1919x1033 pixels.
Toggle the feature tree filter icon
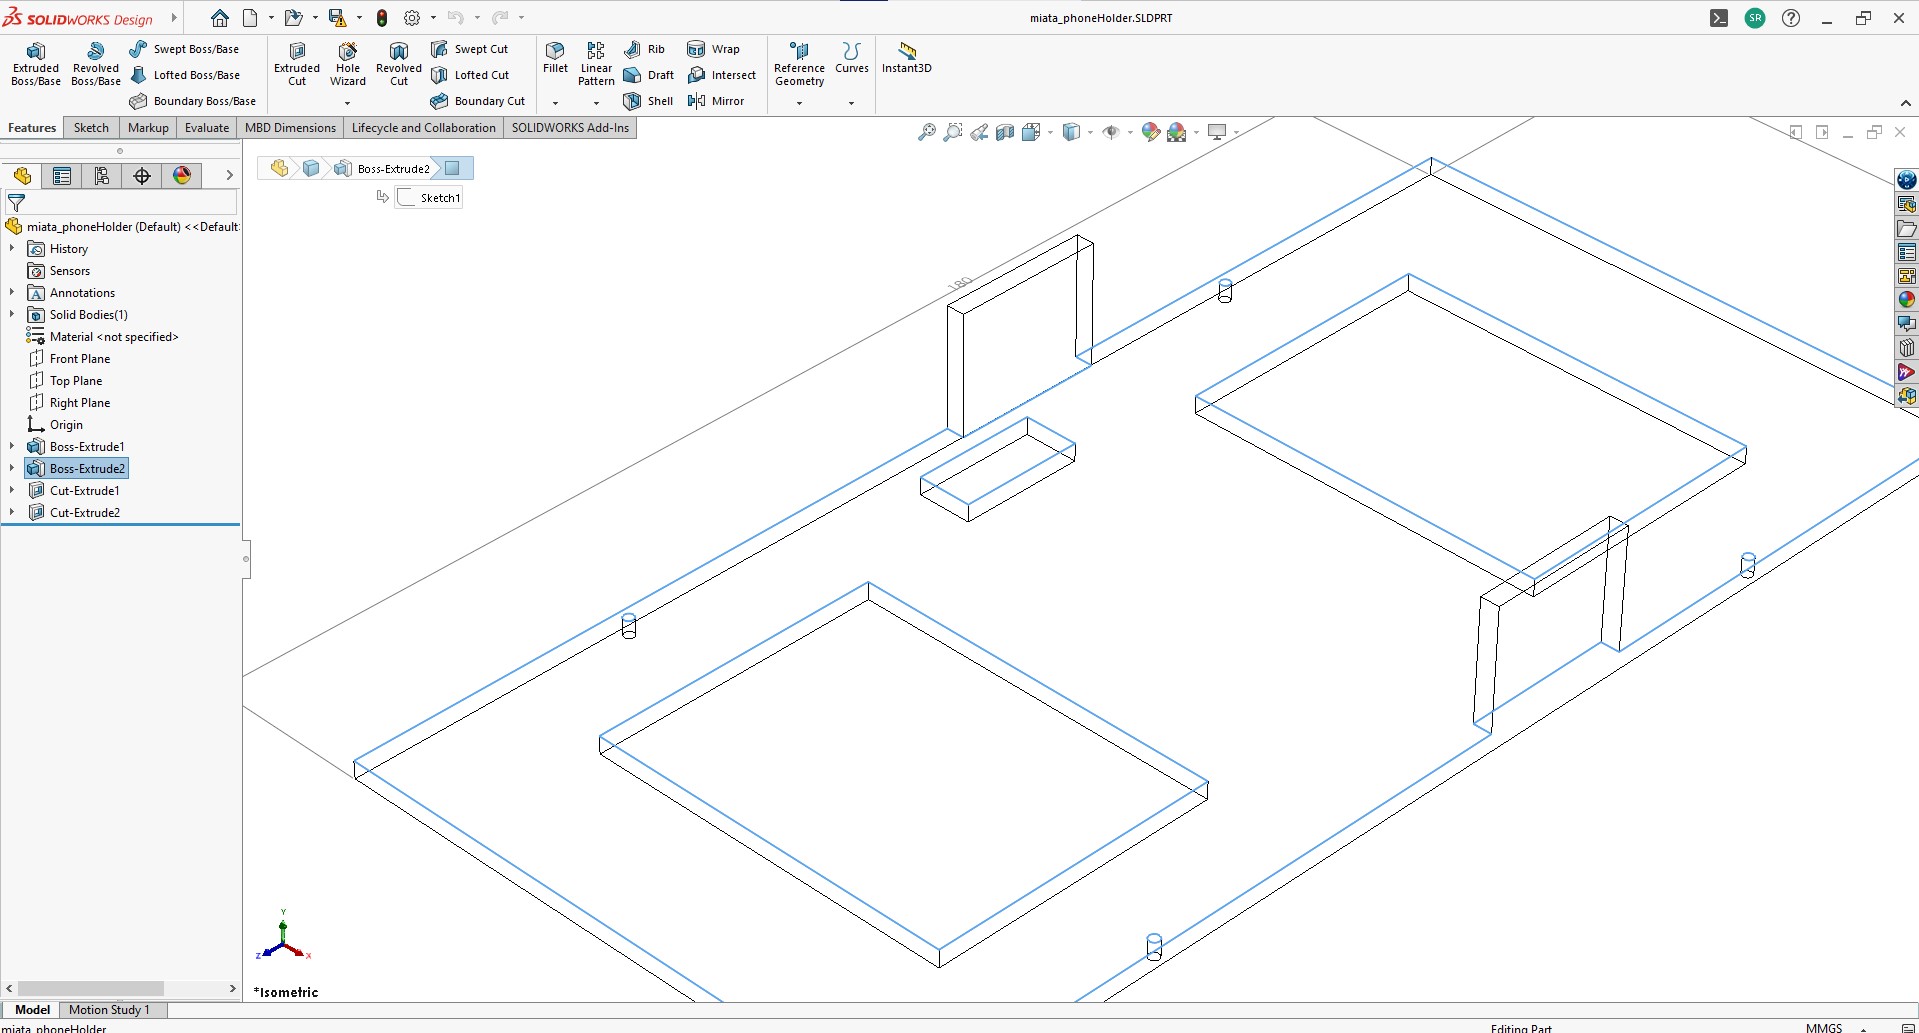click(16, 203)
